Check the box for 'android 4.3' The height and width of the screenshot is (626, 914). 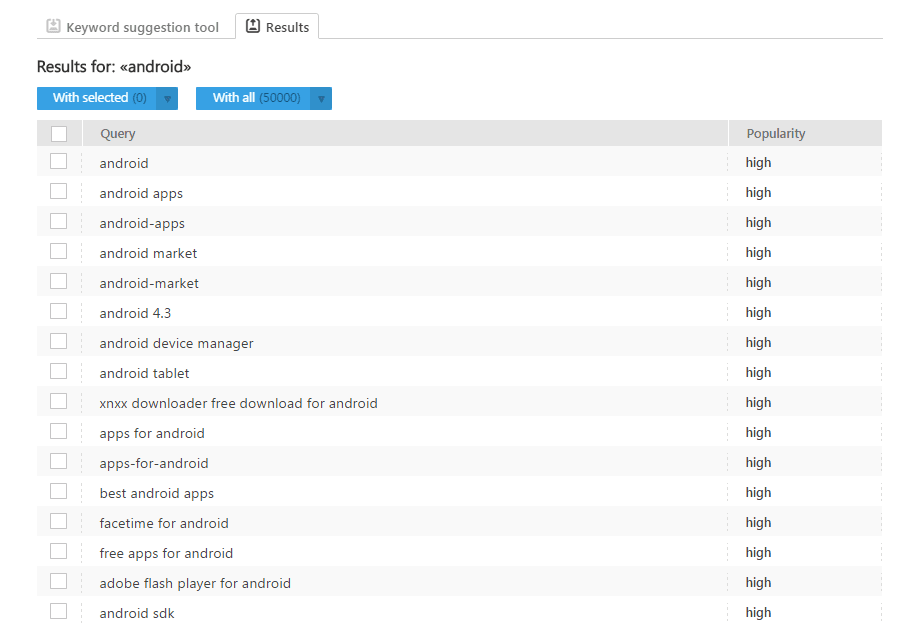[x=58, y=311]
